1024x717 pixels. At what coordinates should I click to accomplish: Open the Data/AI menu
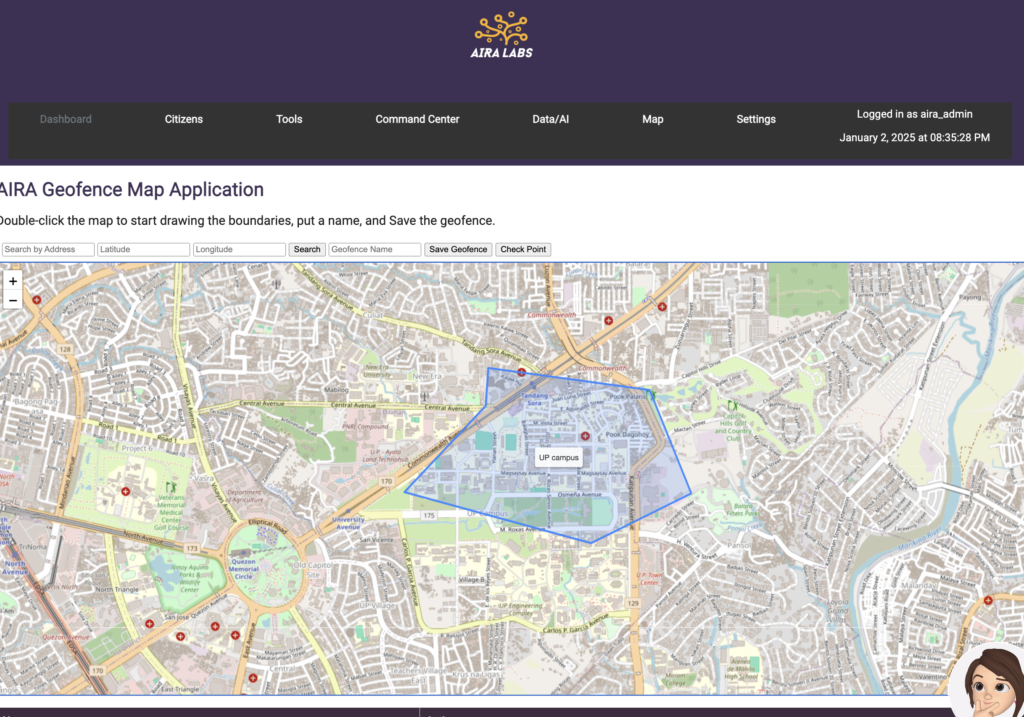pos(550,119)
